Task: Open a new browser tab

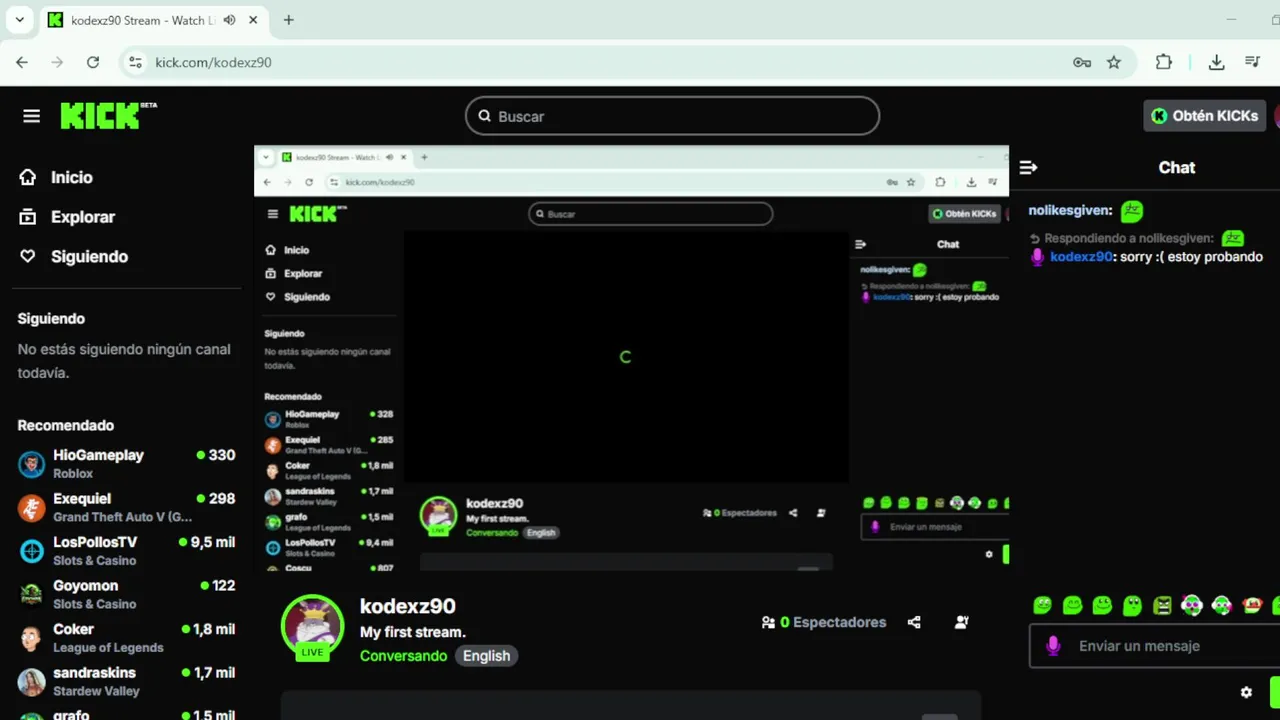Action: click(288, 20)
